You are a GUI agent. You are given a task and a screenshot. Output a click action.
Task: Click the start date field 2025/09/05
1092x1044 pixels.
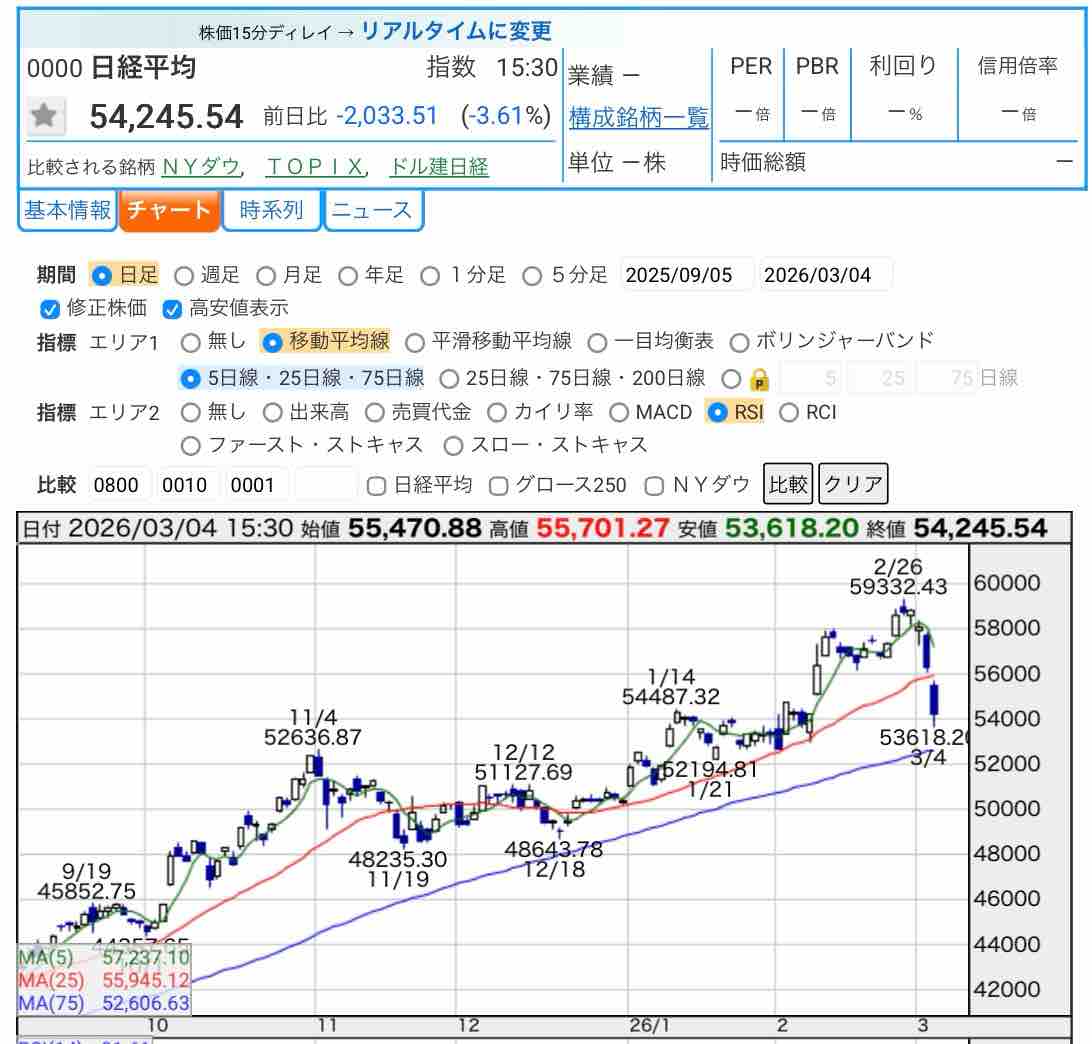[x=687, y=276]
